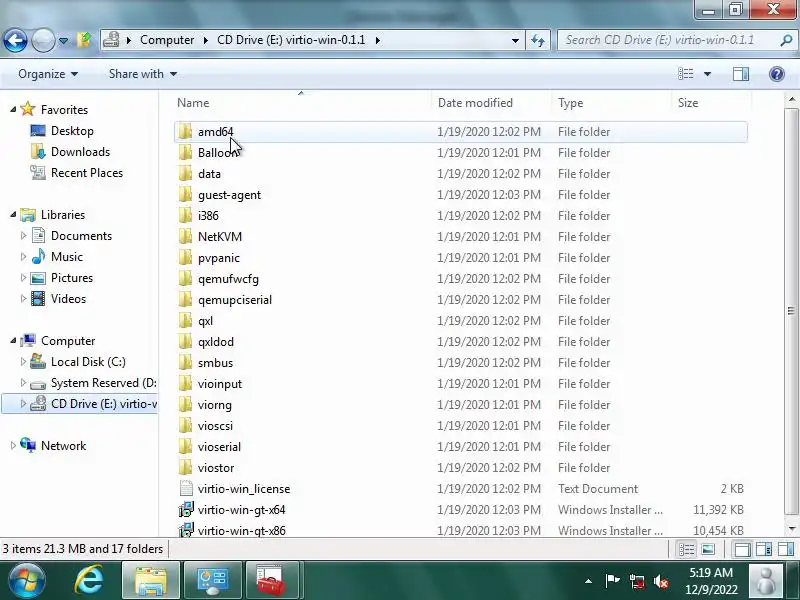Open the Windows Start orb
Screen dimensions: 800x600
(27, 581)
